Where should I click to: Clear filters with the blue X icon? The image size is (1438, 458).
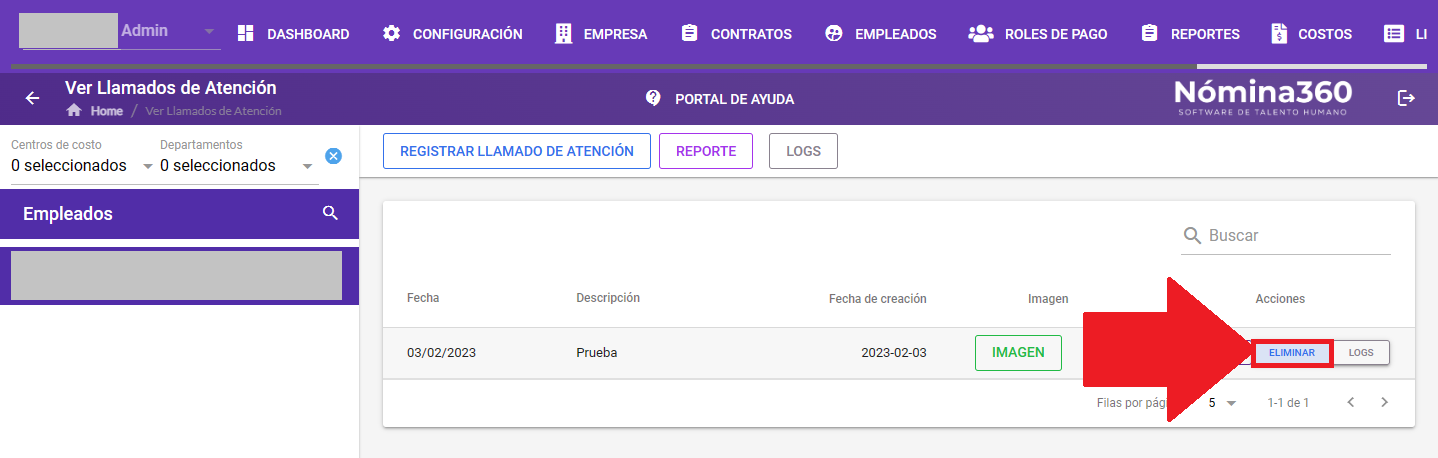[x=334, y=156]
